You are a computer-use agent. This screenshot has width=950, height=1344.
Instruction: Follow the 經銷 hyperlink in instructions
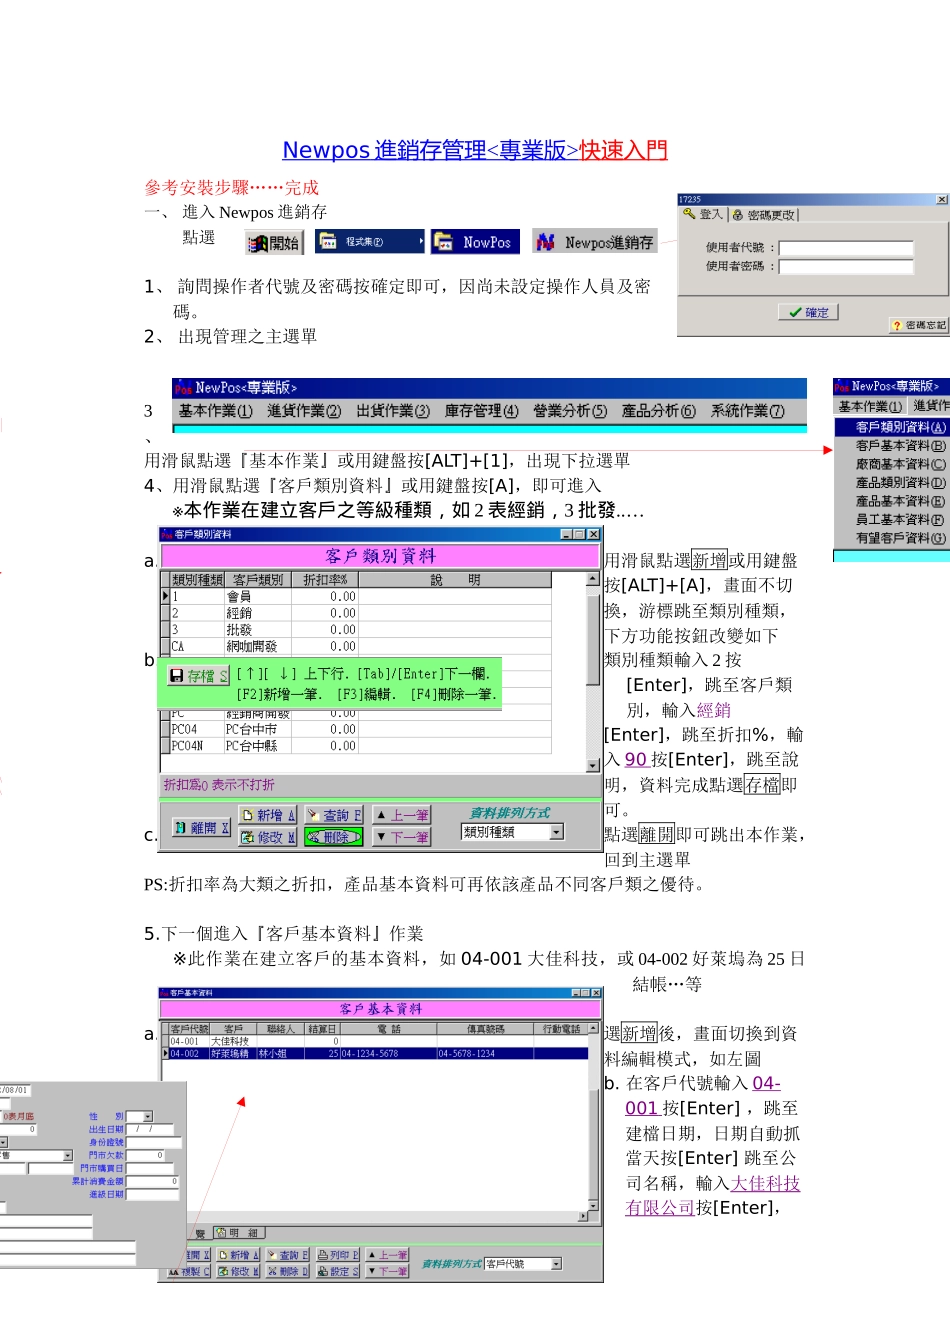[x=714, y=710]
